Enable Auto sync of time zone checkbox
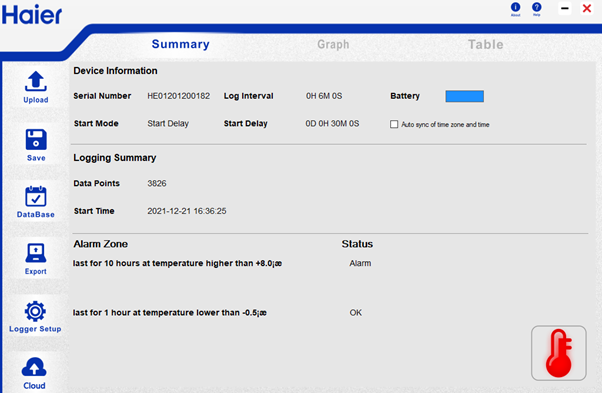602x393 pixels. point(394,124)
